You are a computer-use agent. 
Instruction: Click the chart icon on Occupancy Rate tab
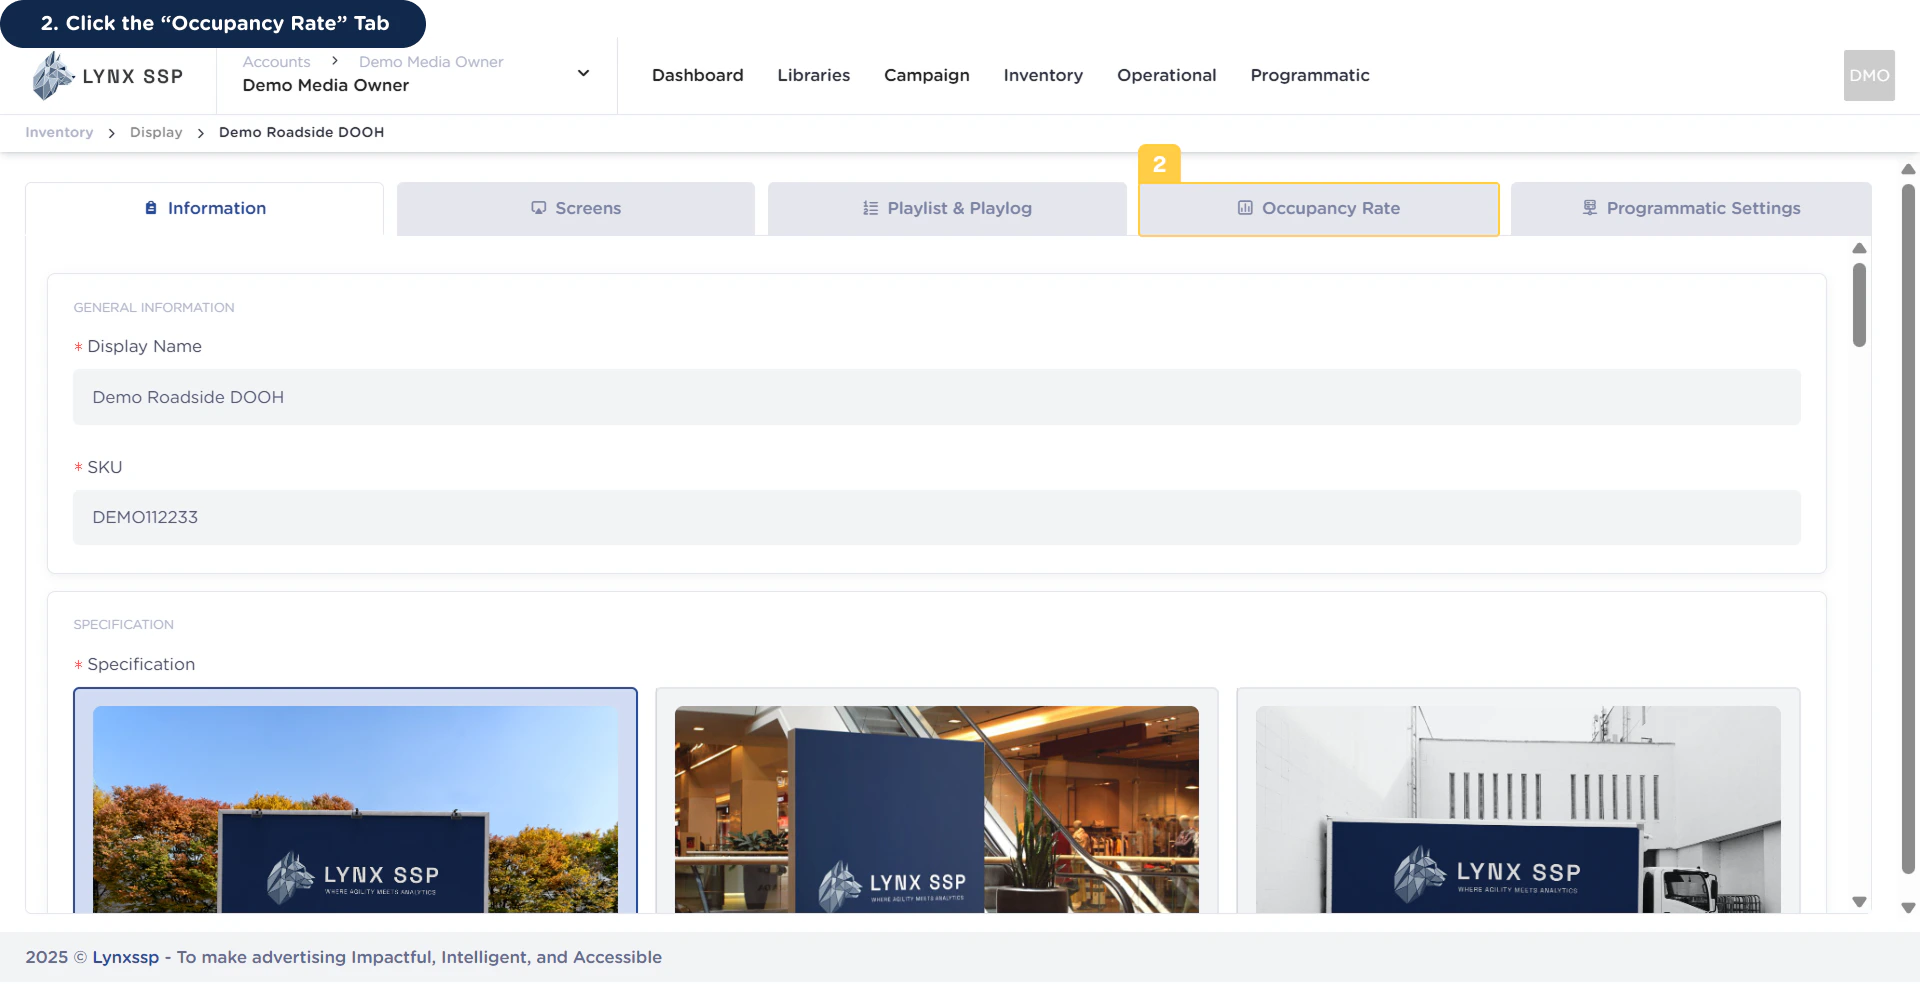(x=1245, y=208)
